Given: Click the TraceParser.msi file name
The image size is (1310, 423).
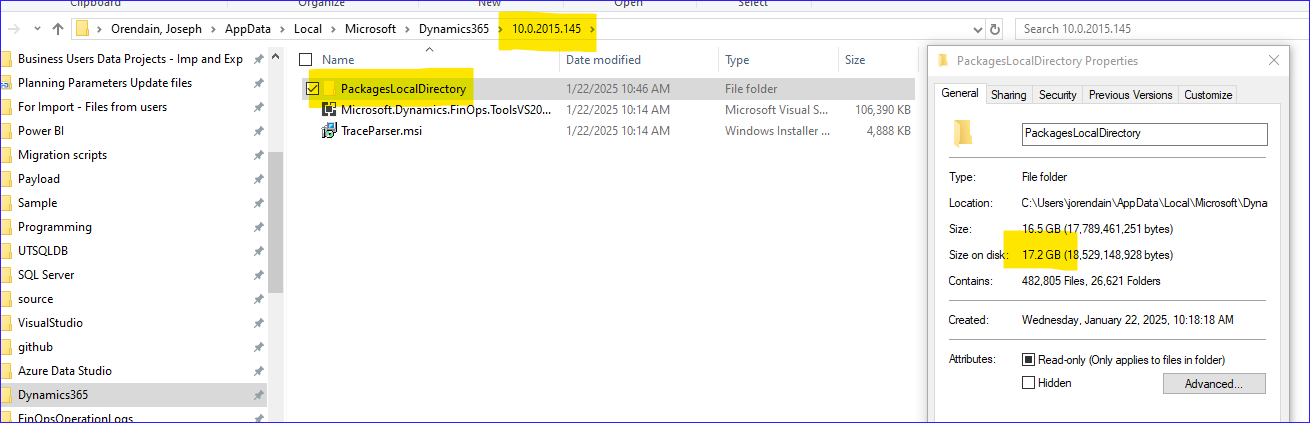Looking at the screenshot, I should pos(381,131).
